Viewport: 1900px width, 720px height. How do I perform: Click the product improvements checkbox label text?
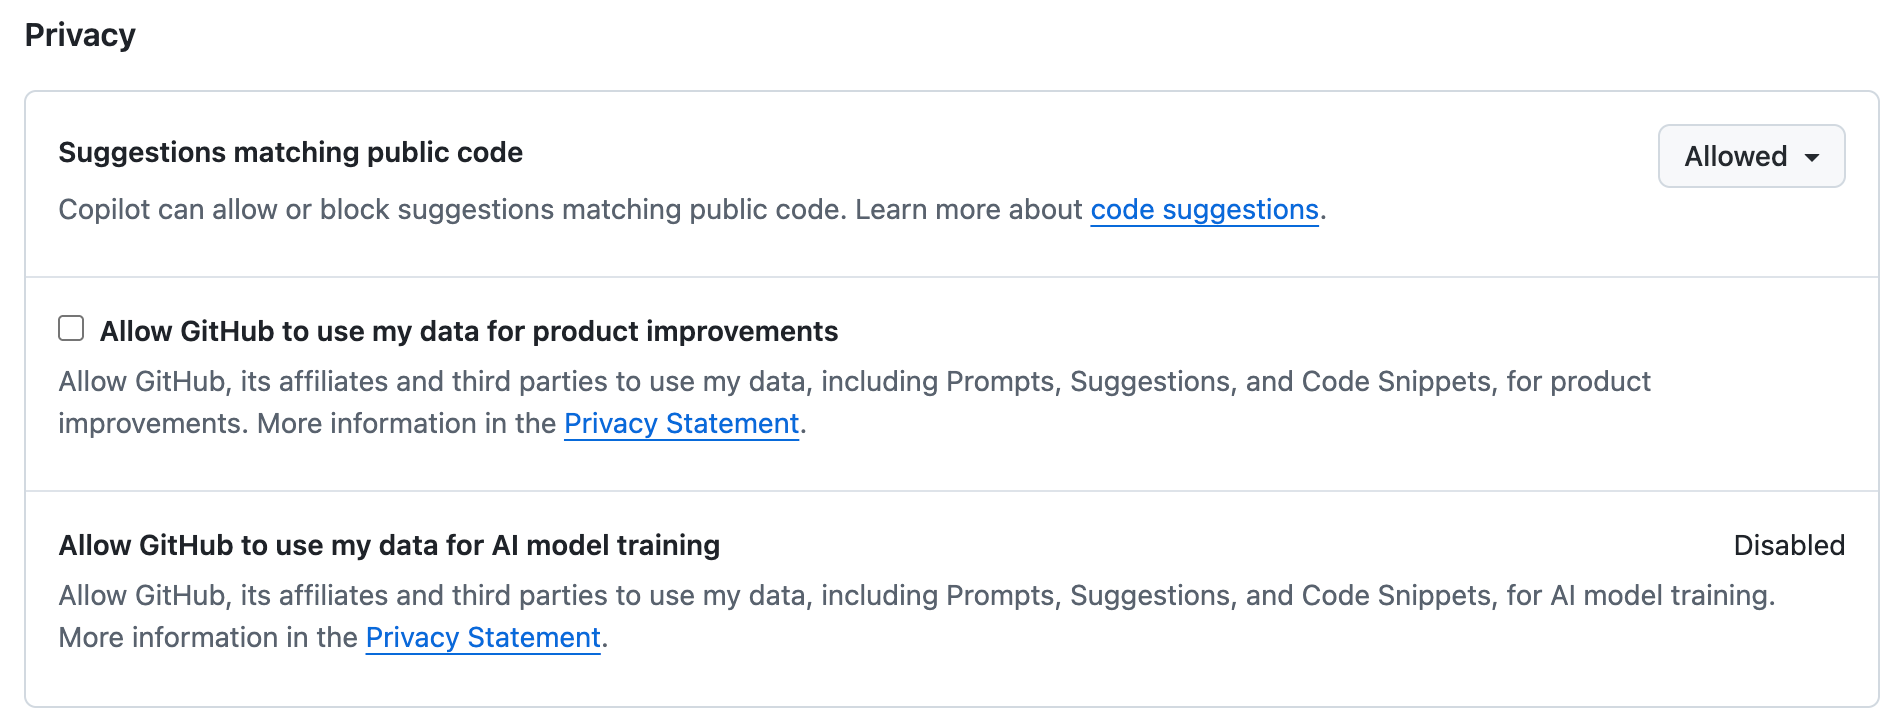pyautogui.click(x=468, y=331)
